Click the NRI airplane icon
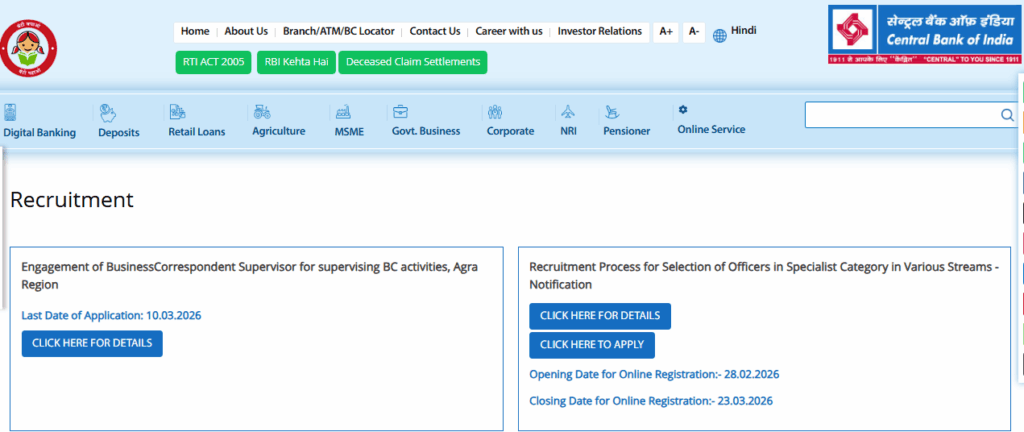The image size is (1024, 432). click(569, 111)
